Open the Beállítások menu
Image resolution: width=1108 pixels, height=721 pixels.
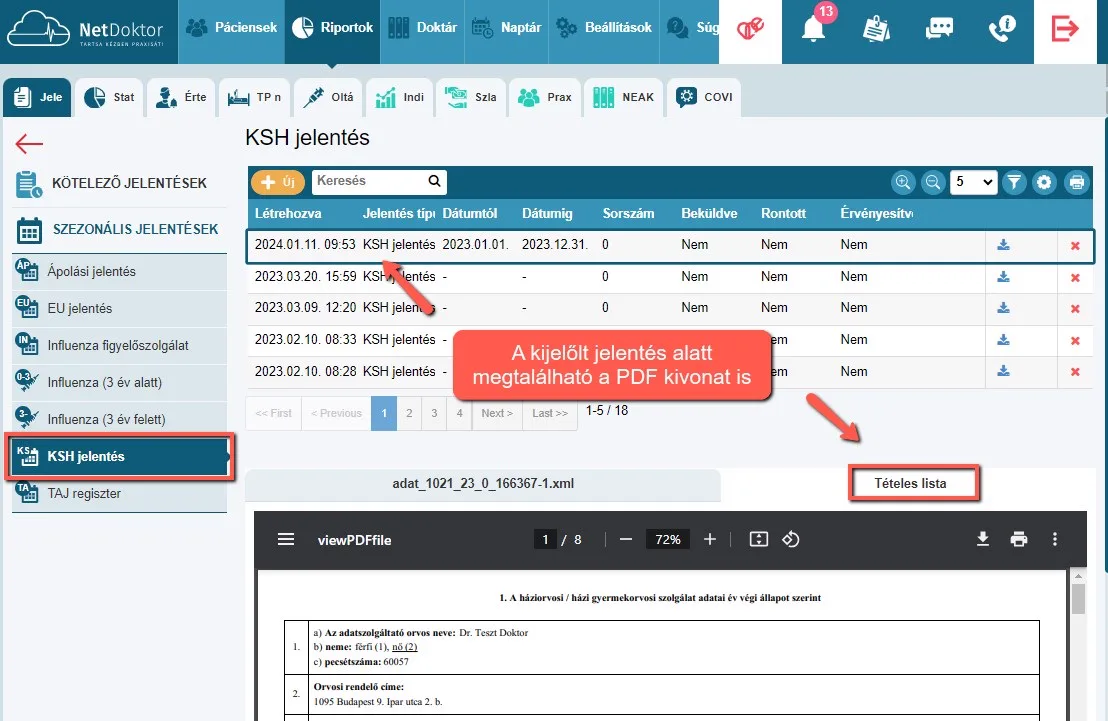tap(604, 28)
